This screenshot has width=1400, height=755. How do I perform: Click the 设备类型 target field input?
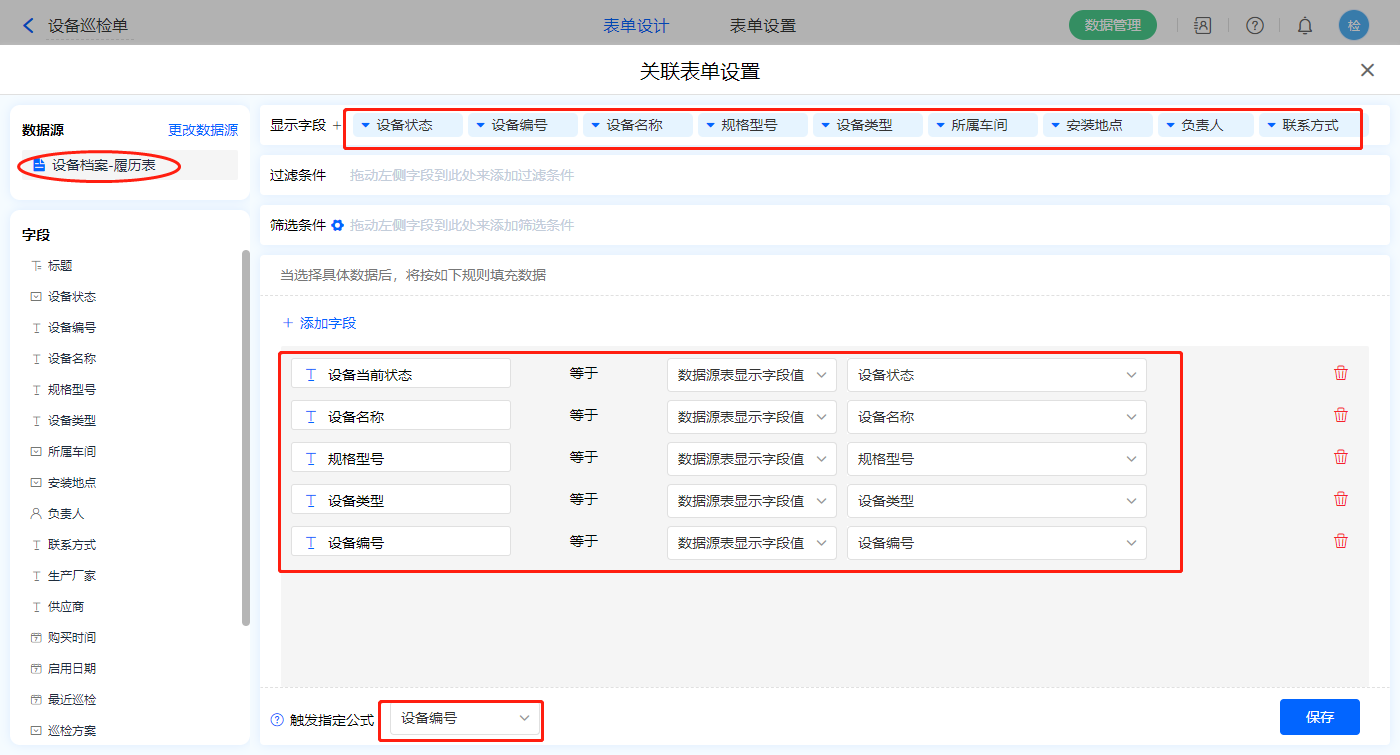click(x=401, y=500)
